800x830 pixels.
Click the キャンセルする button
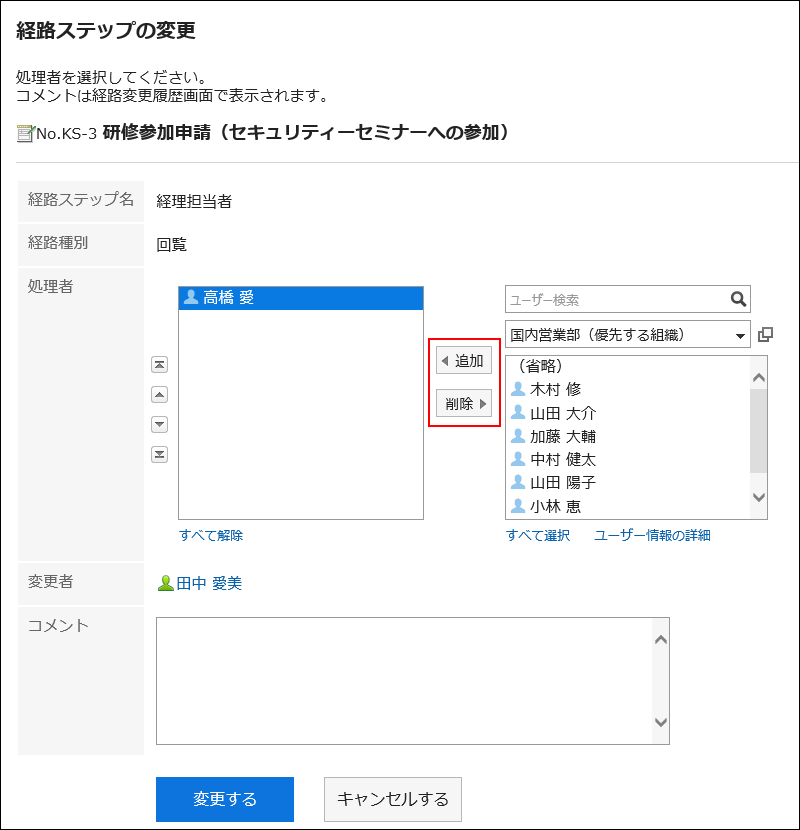coord(393,799)
